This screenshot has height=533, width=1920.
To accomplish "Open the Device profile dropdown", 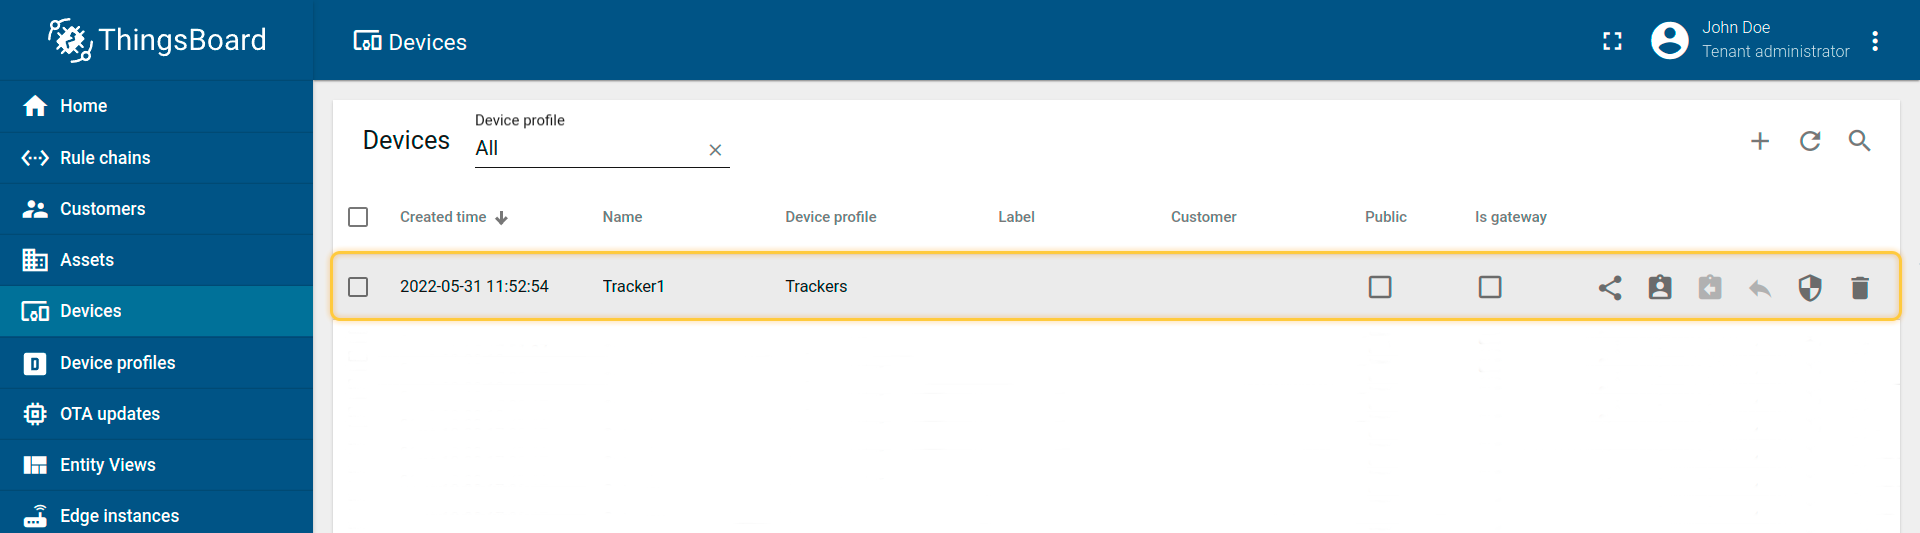I will [588, 148].
